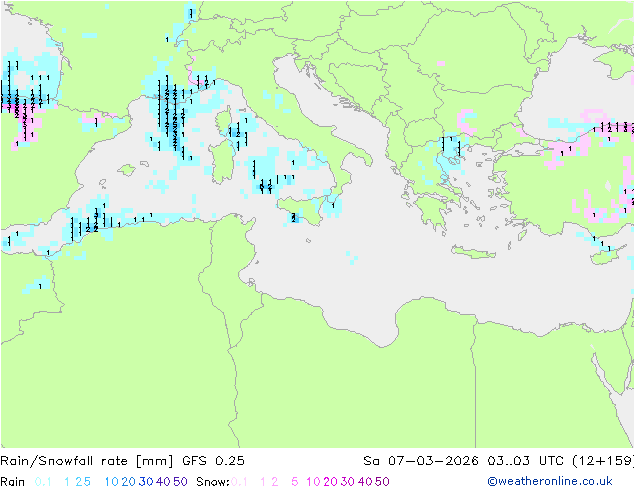
Task: Click the island of Crete on the map
Action: [x=473, y=252]
